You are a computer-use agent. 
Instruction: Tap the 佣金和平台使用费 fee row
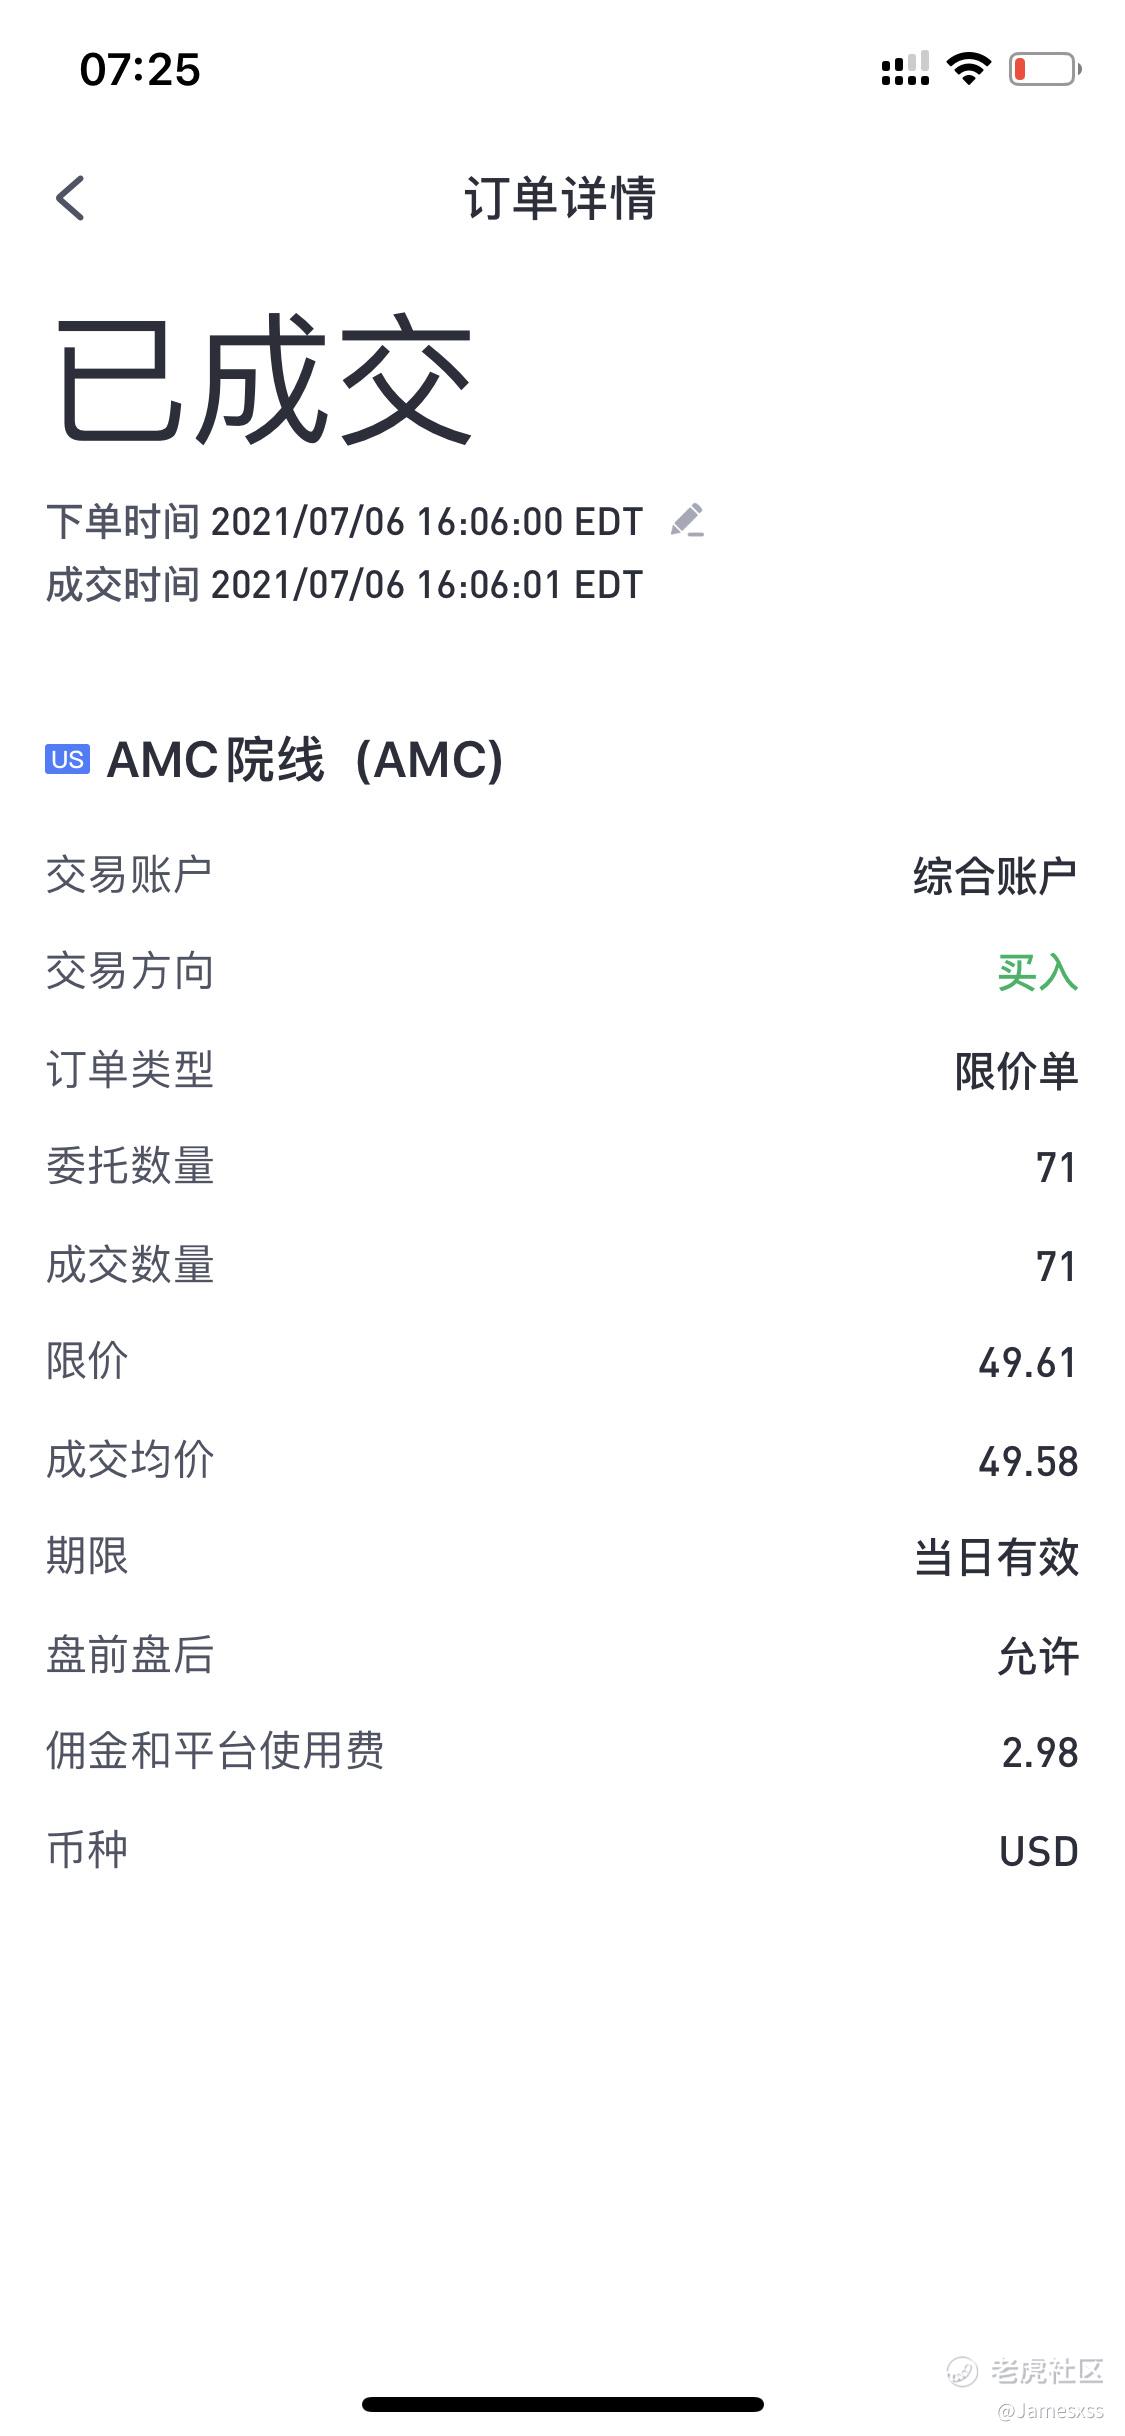[562, 1753]
